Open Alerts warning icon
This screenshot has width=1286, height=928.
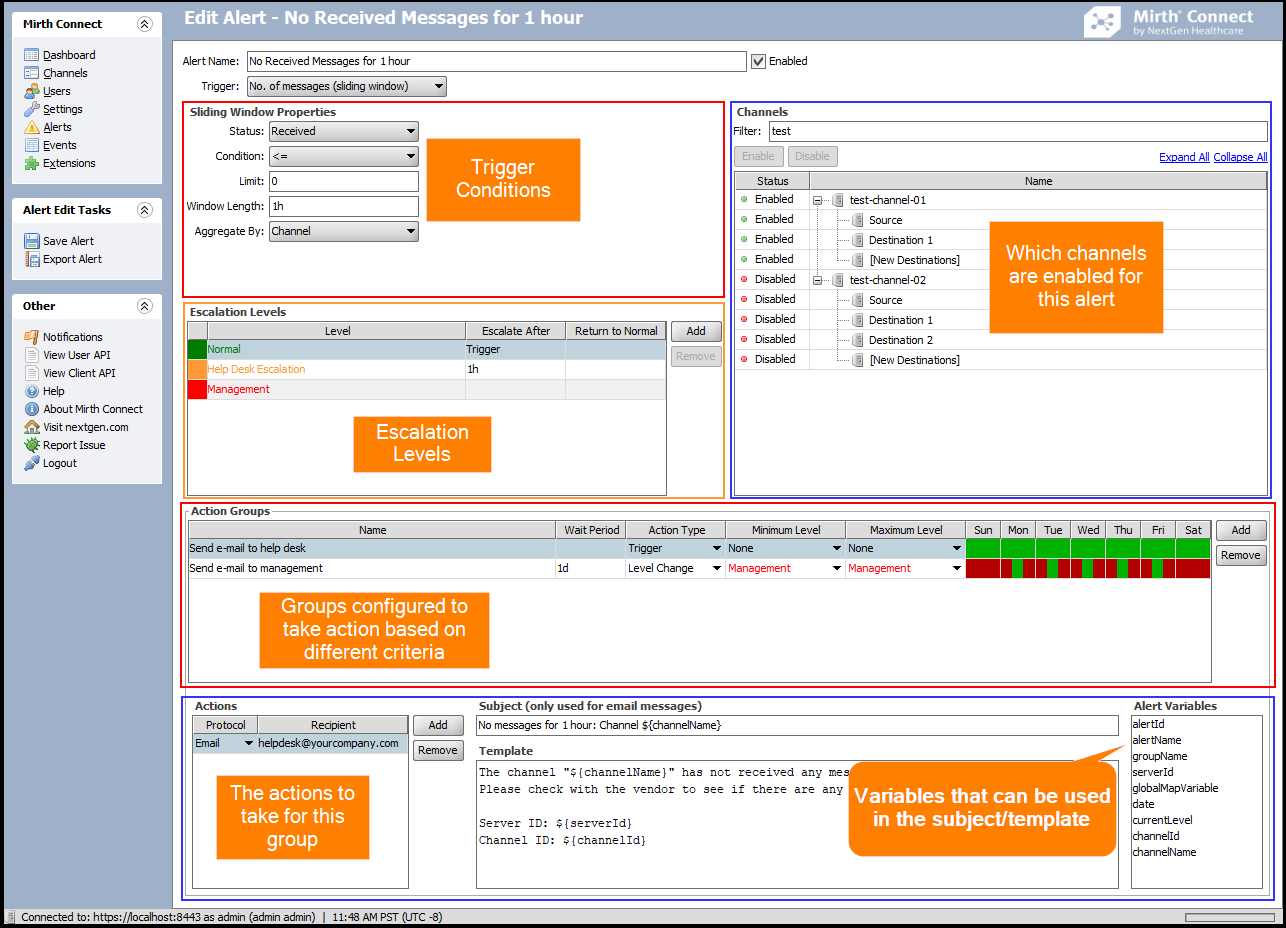pos(31,127)
